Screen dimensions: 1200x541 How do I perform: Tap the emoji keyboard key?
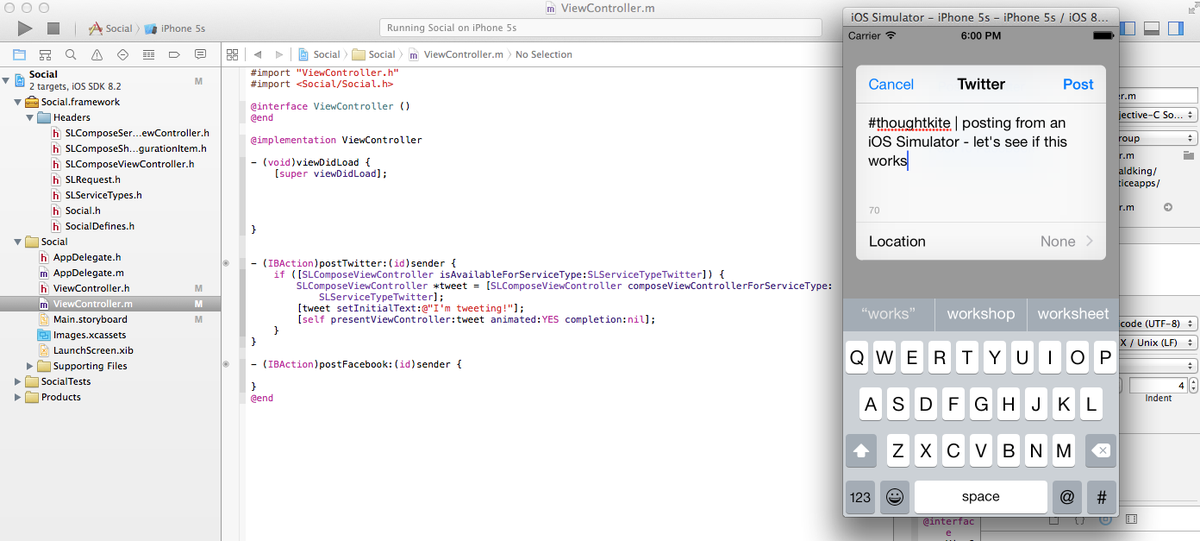point(895,496)
